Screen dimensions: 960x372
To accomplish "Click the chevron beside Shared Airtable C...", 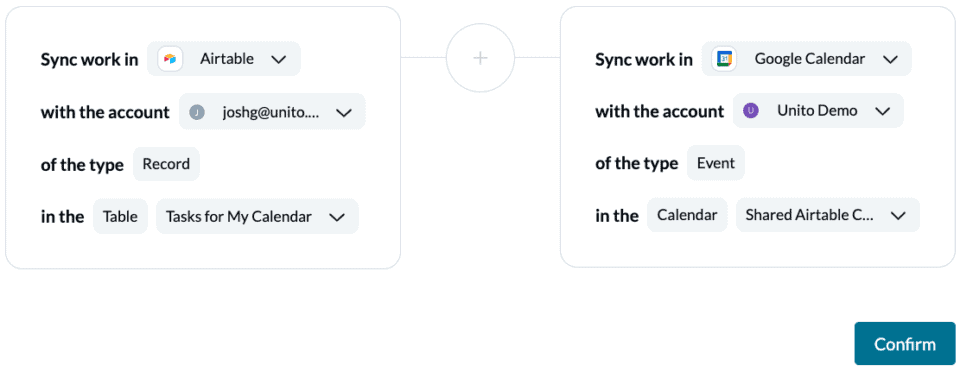I will [x=898, y=215].
